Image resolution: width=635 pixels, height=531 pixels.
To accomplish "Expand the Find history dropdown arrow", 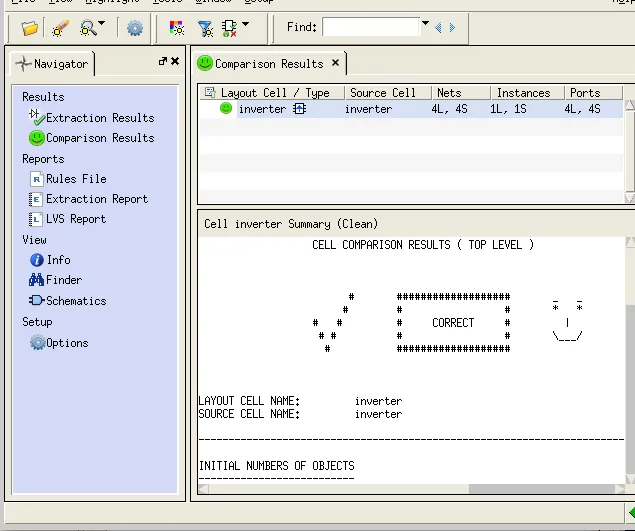I will 425,25.
